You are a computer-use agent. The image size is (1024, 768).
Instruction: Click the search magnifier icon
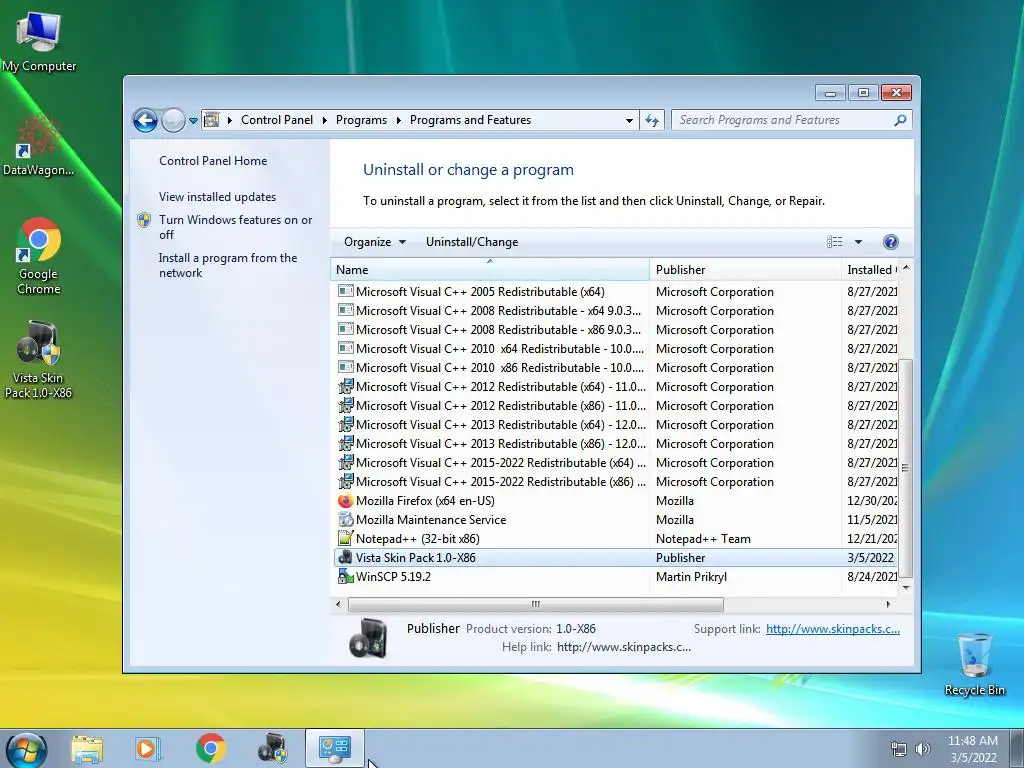point(900,120)
